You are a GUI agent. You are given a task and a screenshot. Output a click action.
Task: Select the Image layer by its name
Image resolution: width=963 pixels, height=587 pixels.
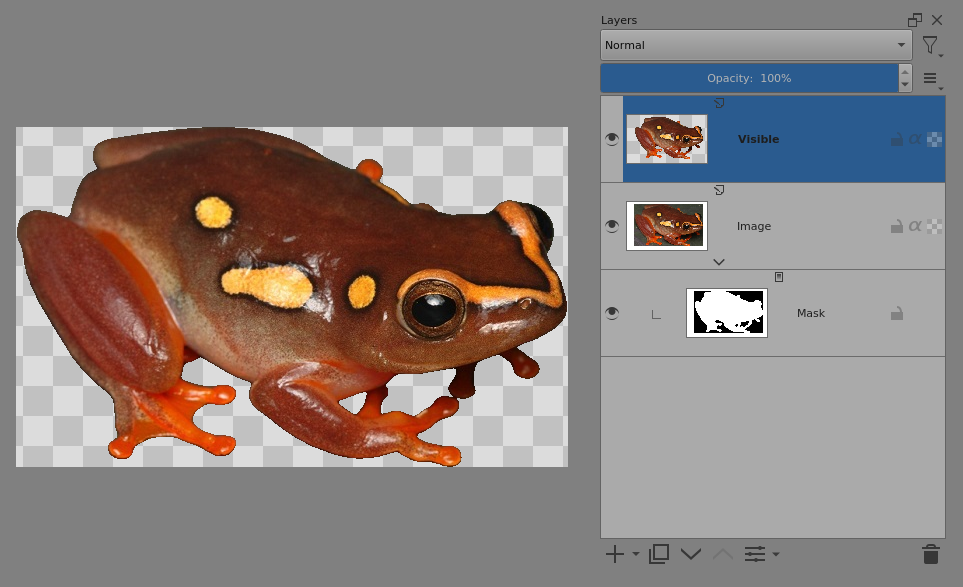(754, 227)
